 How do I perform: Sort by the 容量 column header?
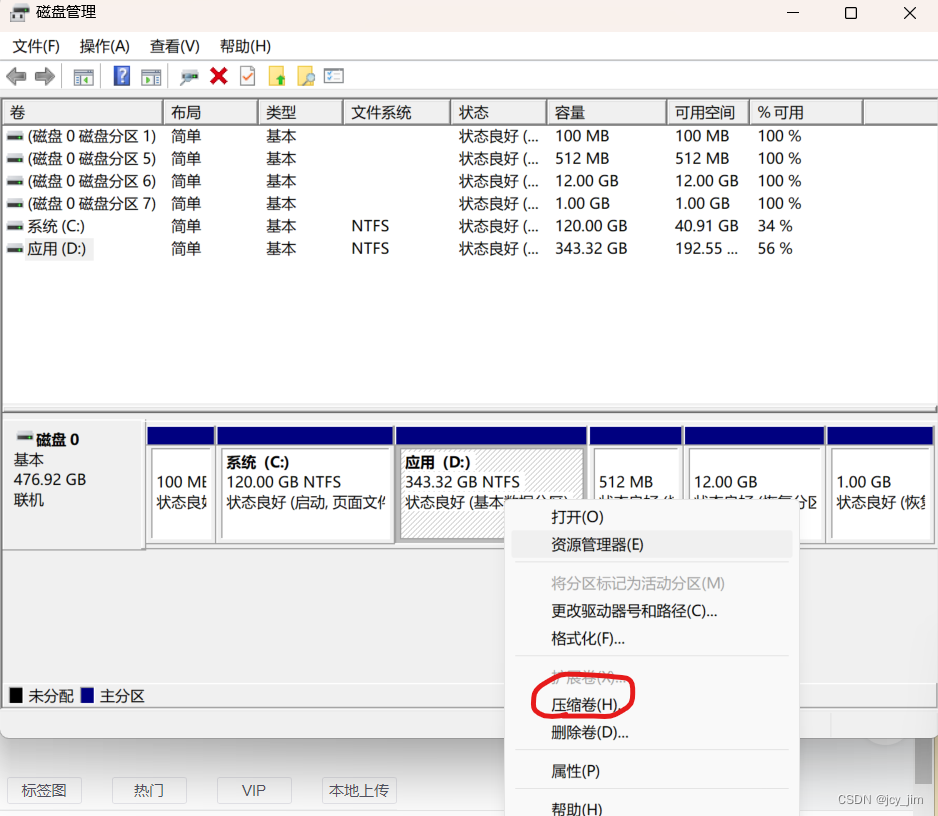click(607, 112)
